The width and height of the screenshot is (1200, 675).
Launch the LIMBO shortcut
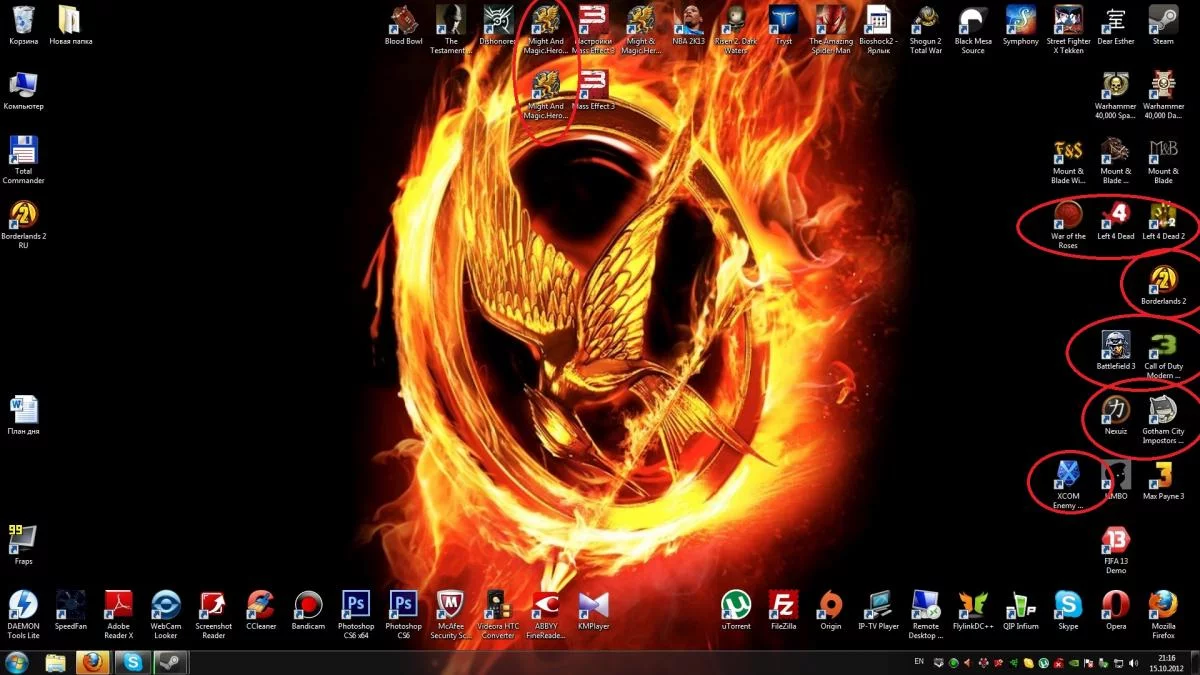pos(1116,481)
